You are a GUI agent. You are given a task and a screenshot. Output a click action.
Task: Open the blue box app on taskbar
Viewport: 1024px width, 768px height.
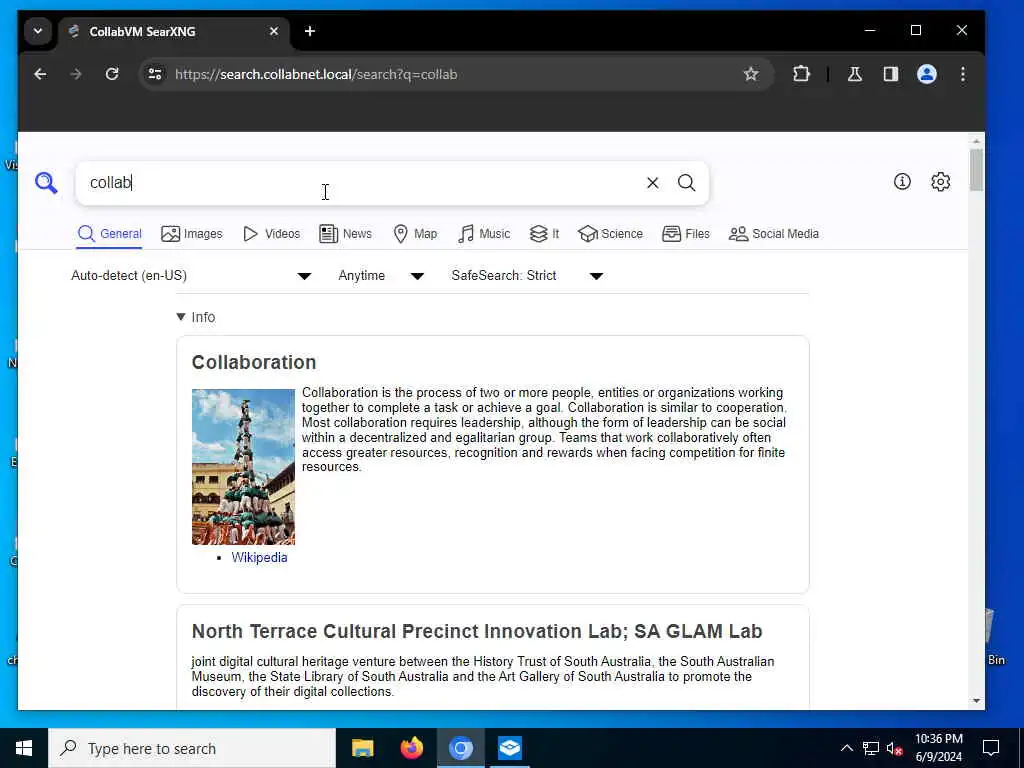click(x=509, y=748)
